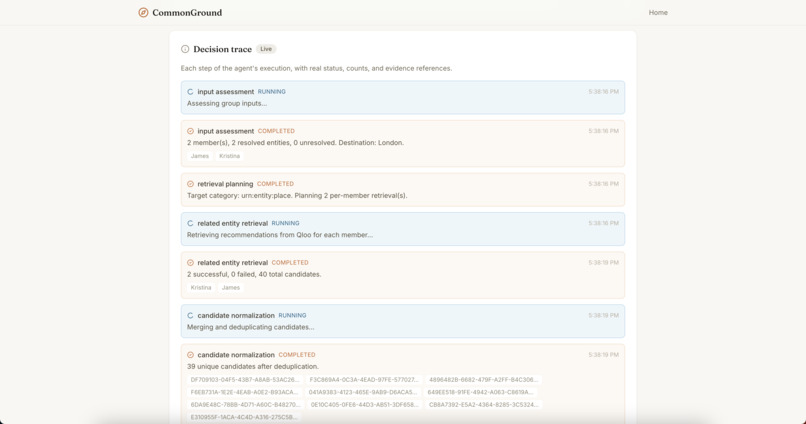Click the 'Merging and deduplicating candidates...' message

[251, 327]
